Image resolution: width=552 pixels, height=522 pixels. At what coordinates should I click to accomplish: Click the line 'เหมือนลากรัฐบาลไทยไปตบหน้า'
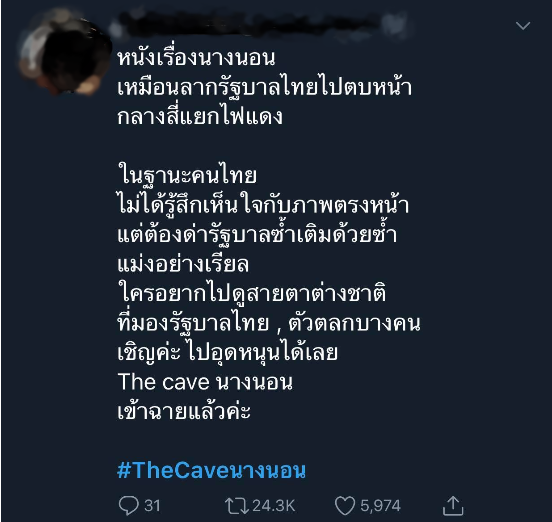pyautogui.click(x=264, y=87)
